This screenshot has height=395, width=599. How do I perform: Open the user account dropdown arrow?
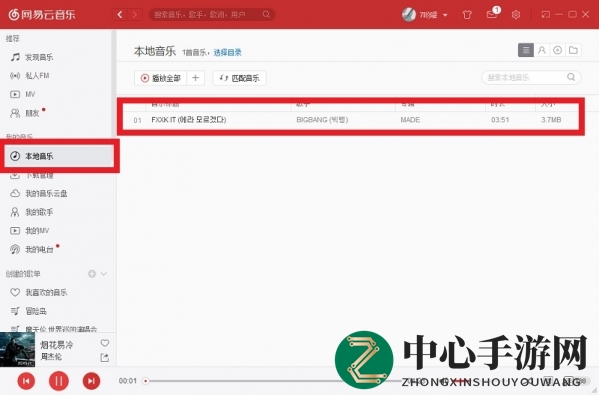[445, 15]
